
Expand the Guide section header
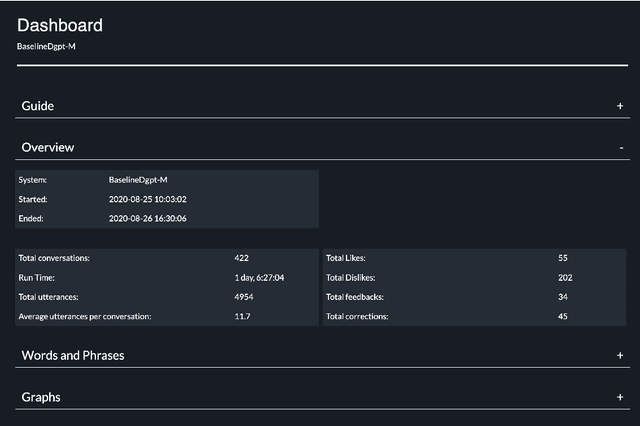click(x=38, y=106)
